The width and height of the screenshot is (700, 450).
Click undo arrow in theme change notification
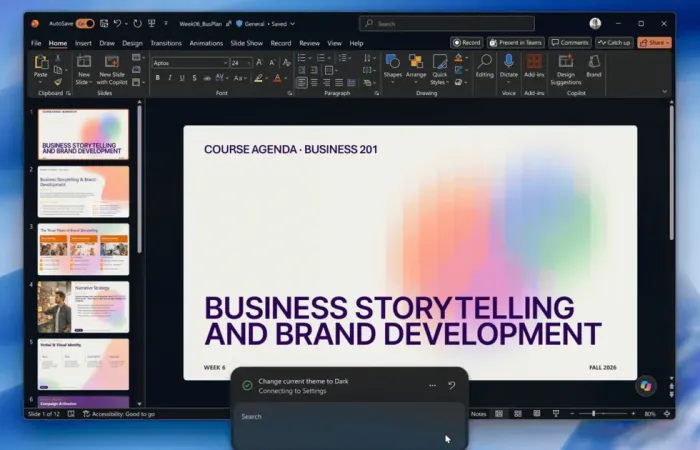coord(452,385)
